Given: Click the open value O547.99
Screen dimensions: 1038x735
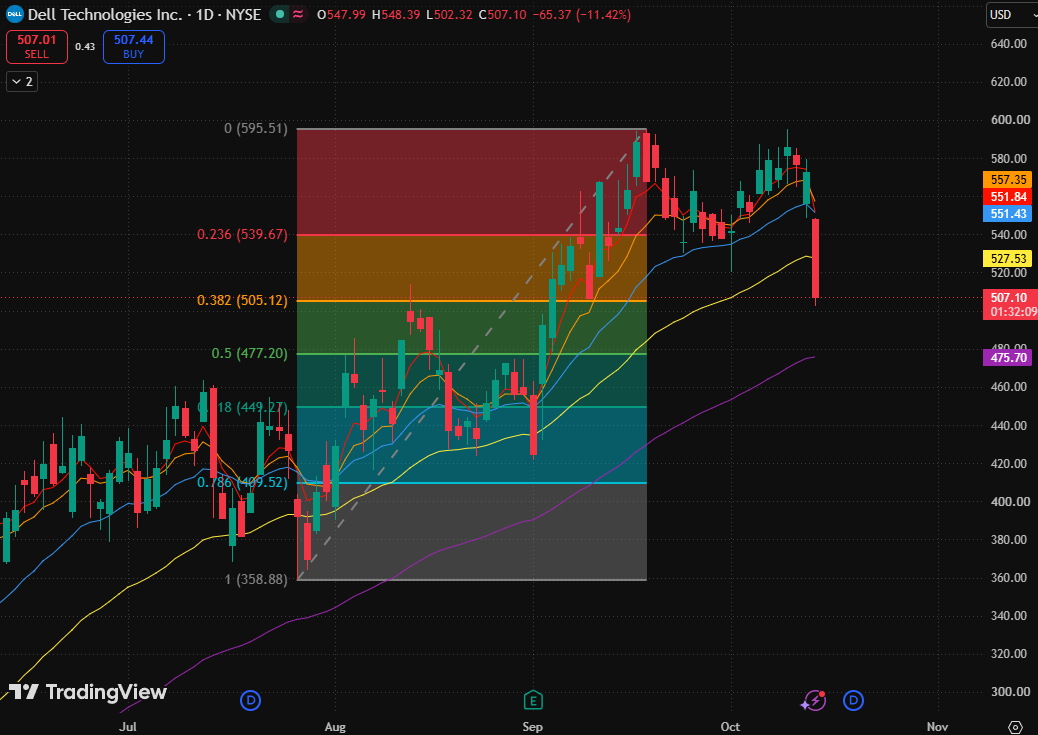Looking at the screenshot, I should 342,15.
